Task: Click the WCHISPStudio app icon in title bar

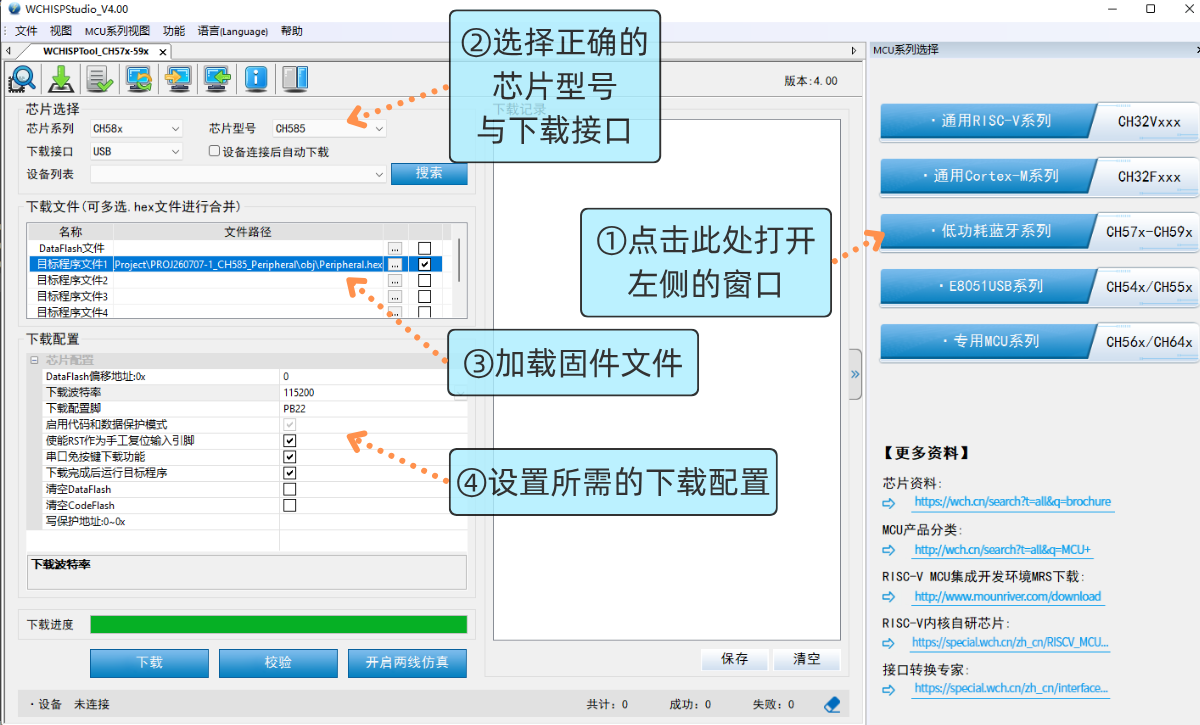Action: (13, 9)
